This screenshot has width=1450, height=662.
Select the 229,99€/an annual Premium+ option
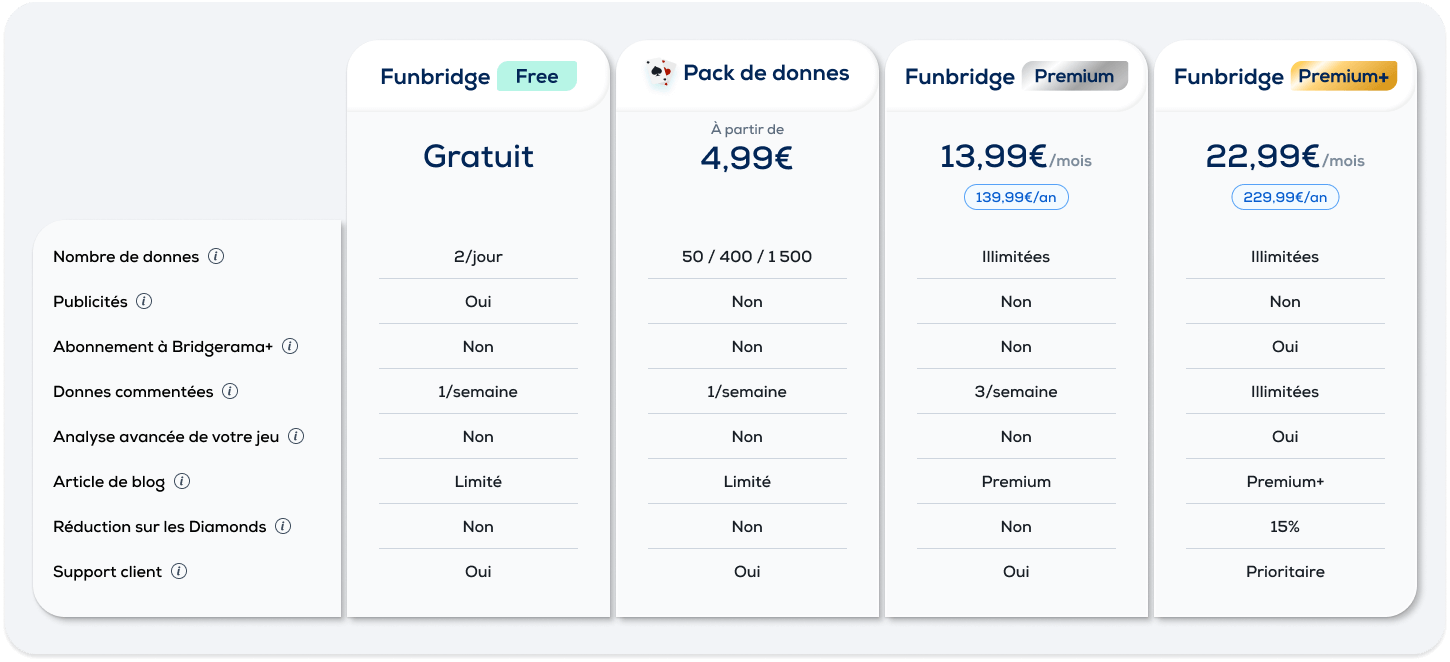(1285, 197)
